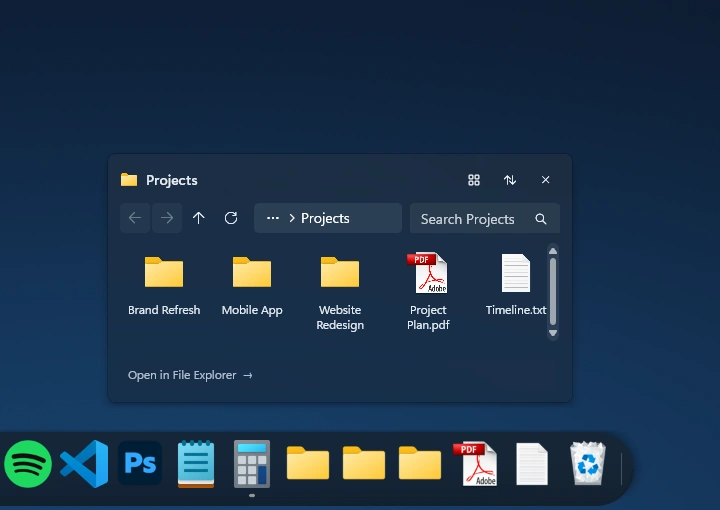The width and height of the screenshot is (720, 510).
Task: Open the blank text document in dock
Action: (x=532, y=464)
